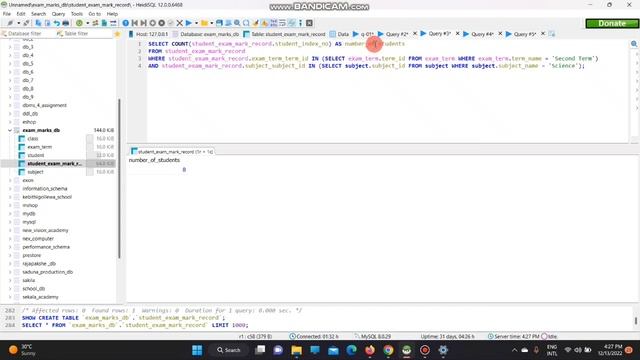Click the number_of_students column header

click(x=154, y=160)
